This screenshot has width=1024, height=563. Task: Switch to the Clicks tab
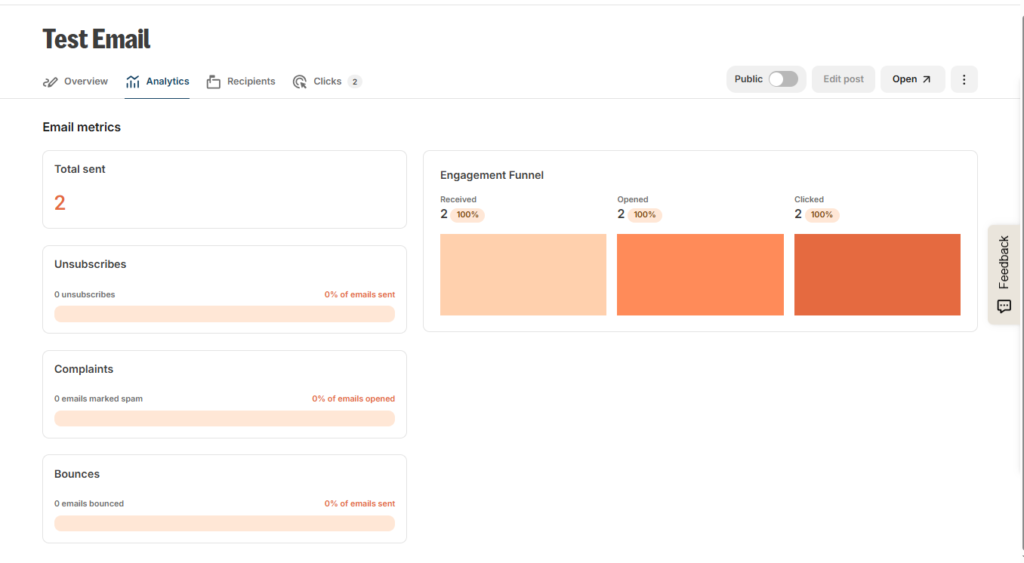click(327, 82)
